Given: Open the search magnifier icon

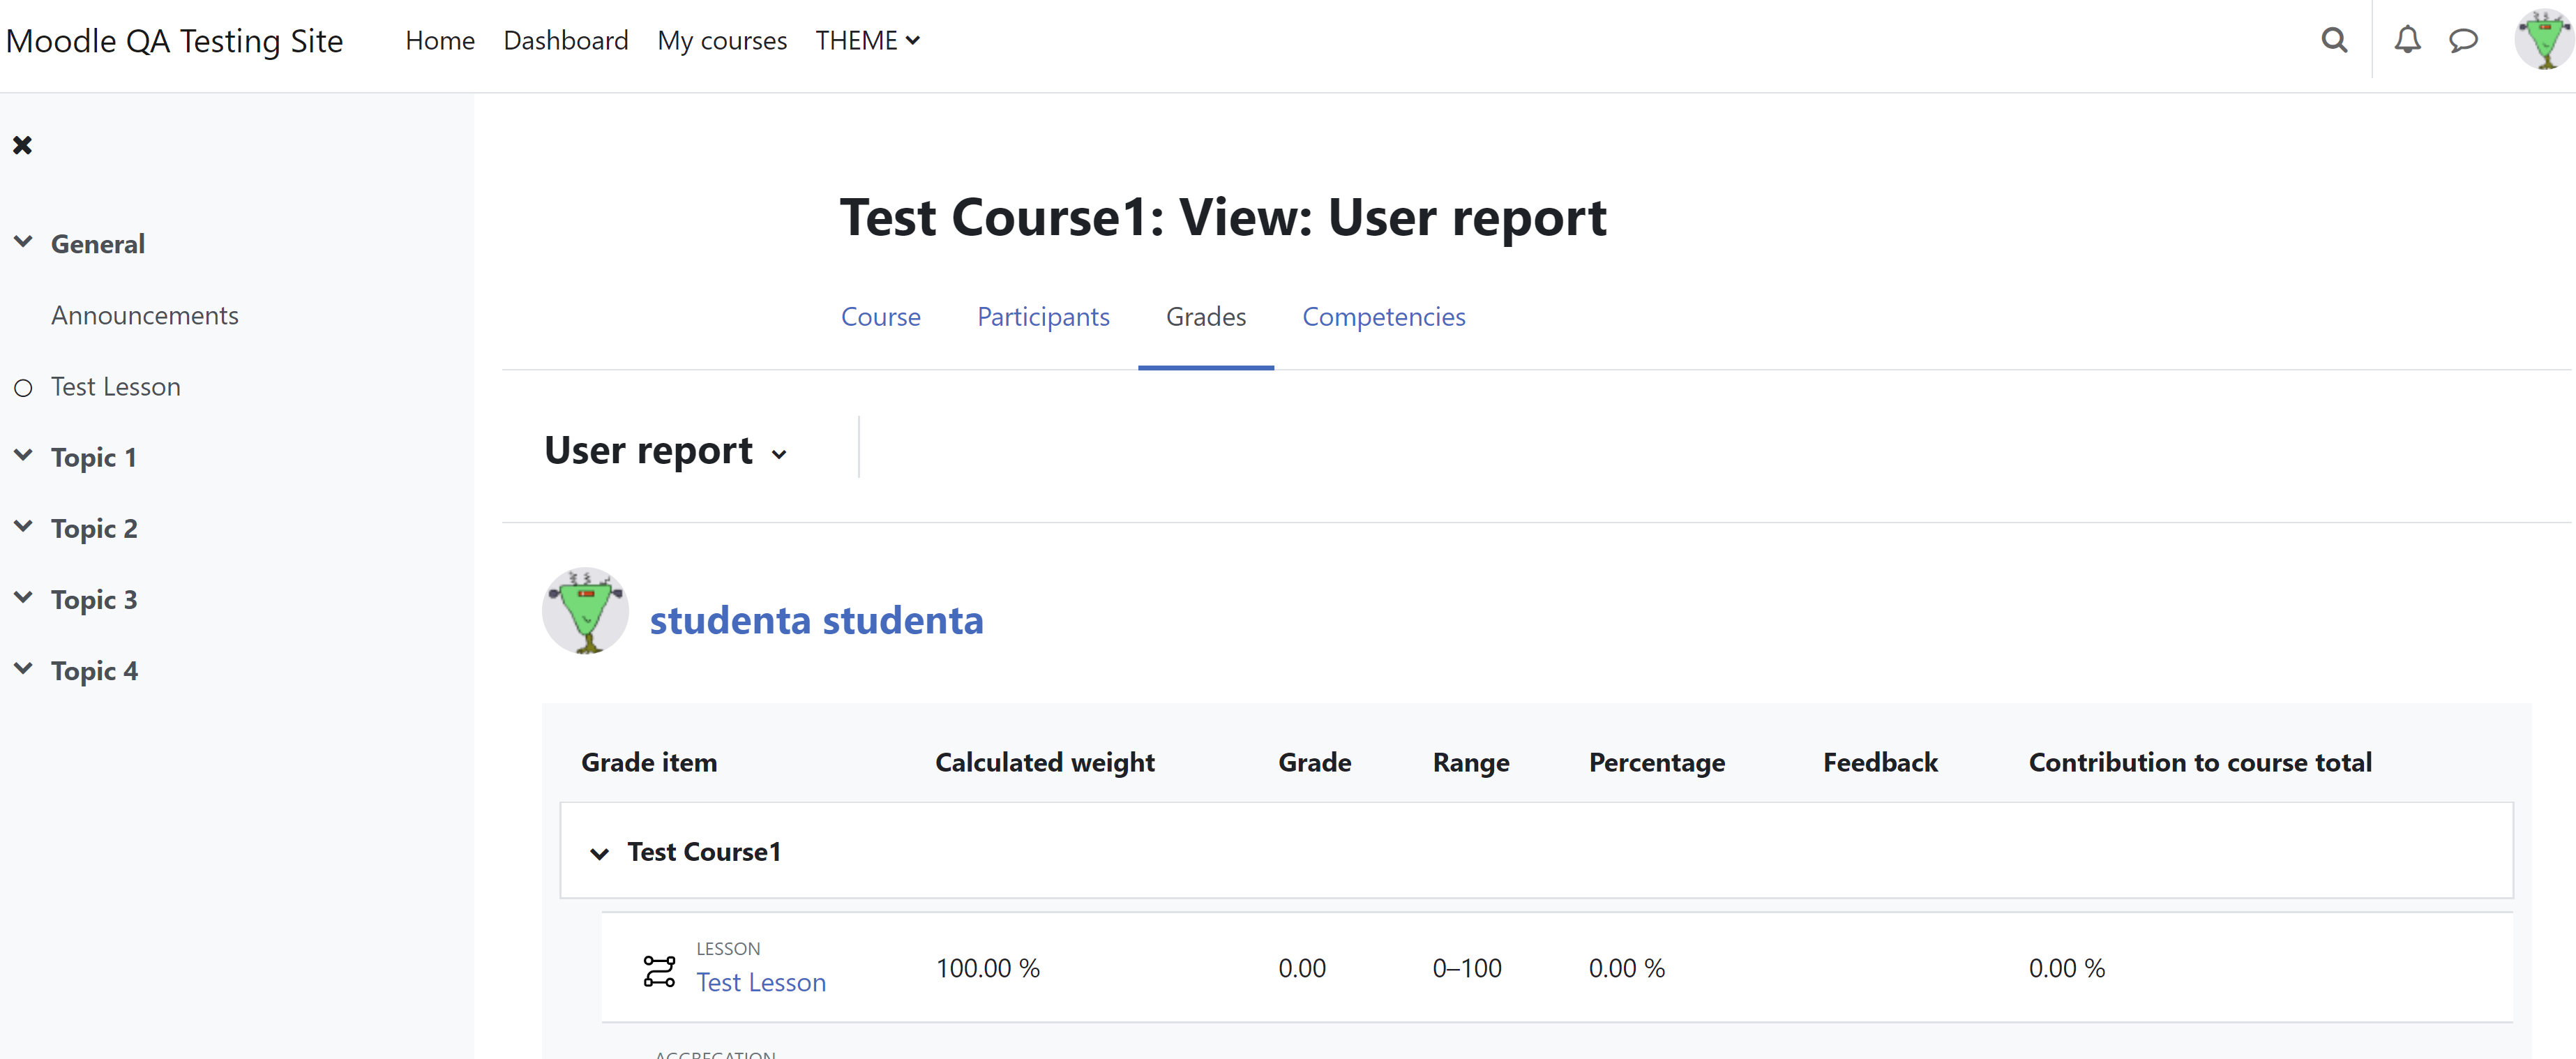Looking at the screenshot, I should click(2333, 40).
